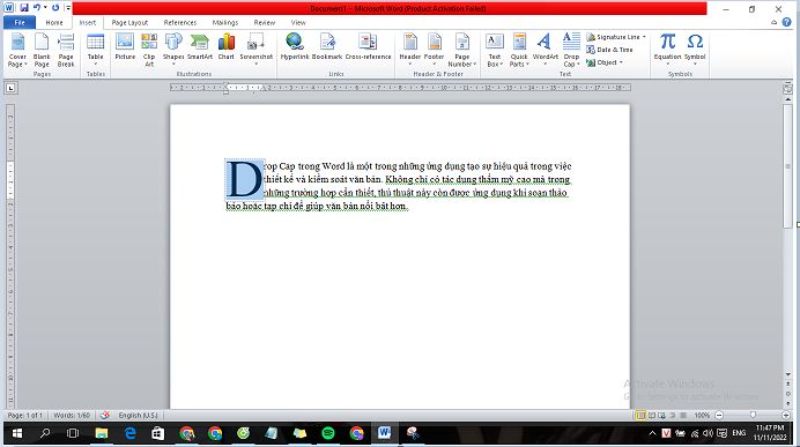Switch to the Mailings tab
The height and width of the screenshot is (447, 800).
(x=225, y=22)
